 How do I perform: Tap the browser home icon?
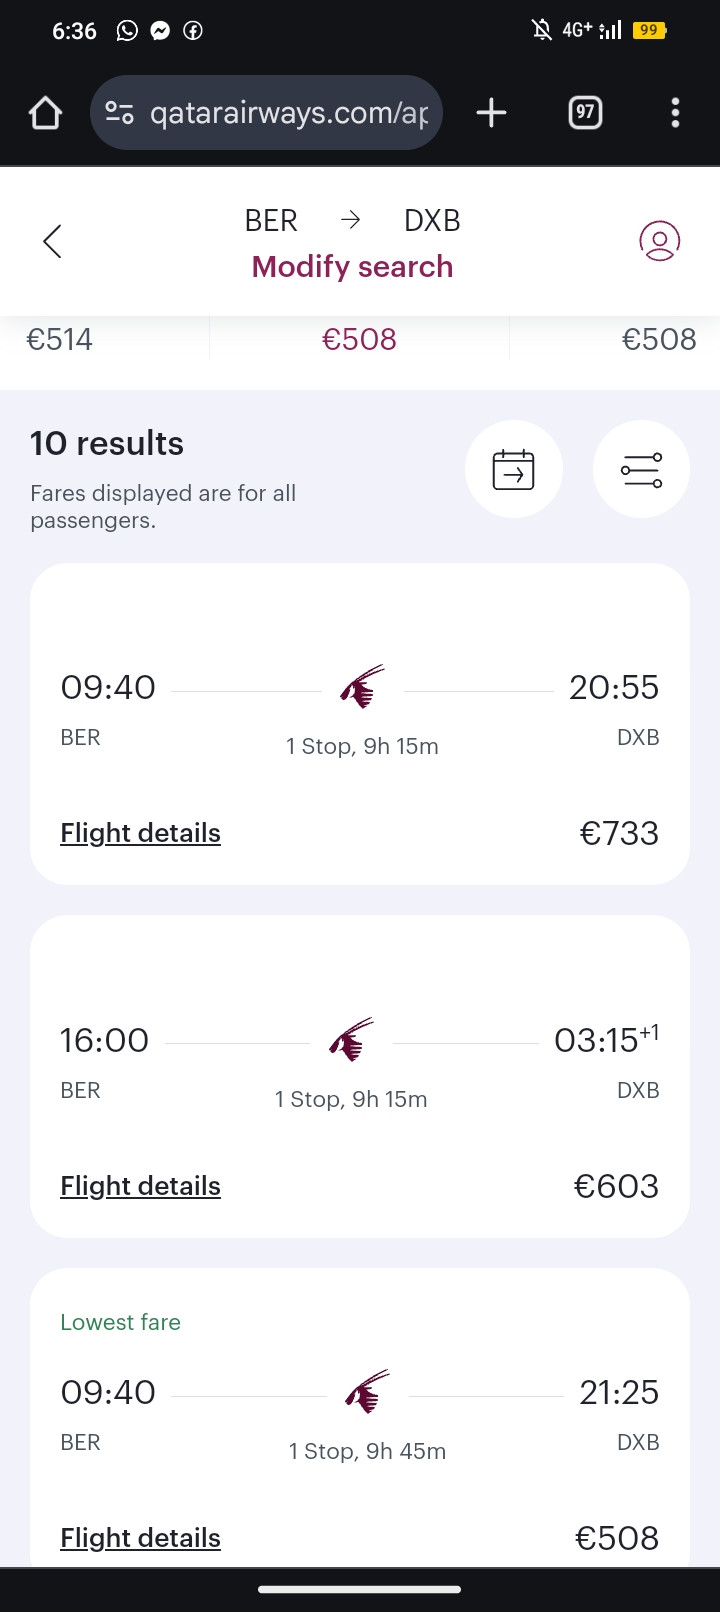coord(45,113)
